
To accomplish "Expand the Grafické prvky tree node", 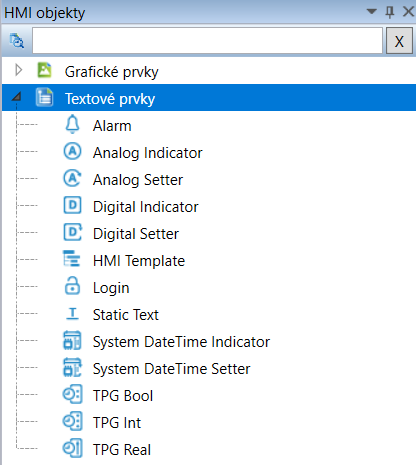I will (x=19, y=70).
